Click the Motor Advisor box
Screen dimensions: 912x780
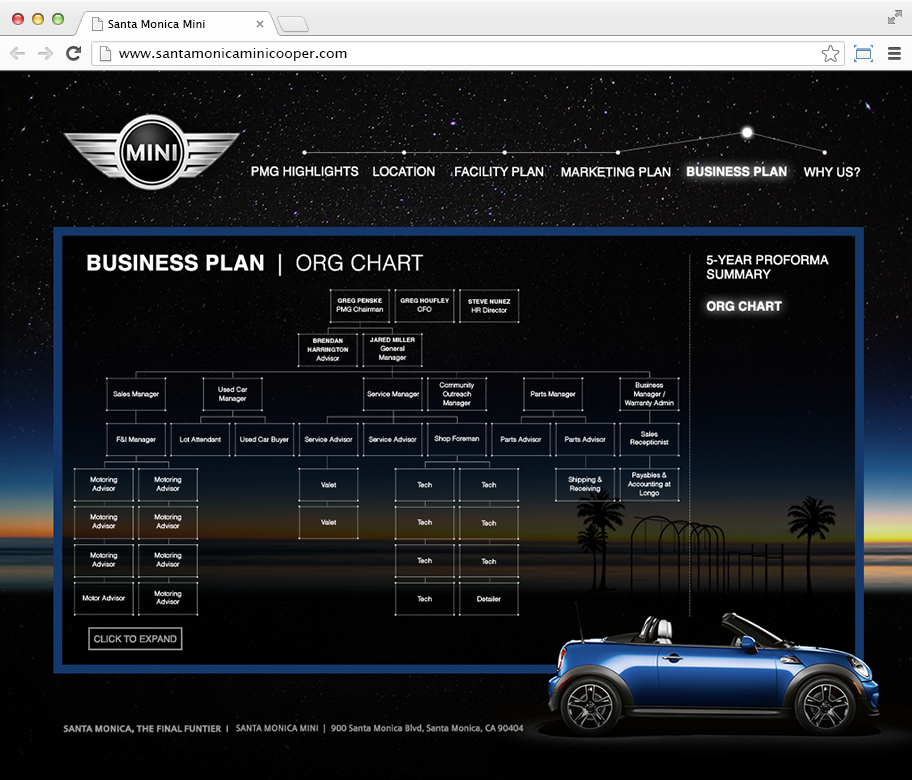tap(104, 599)
